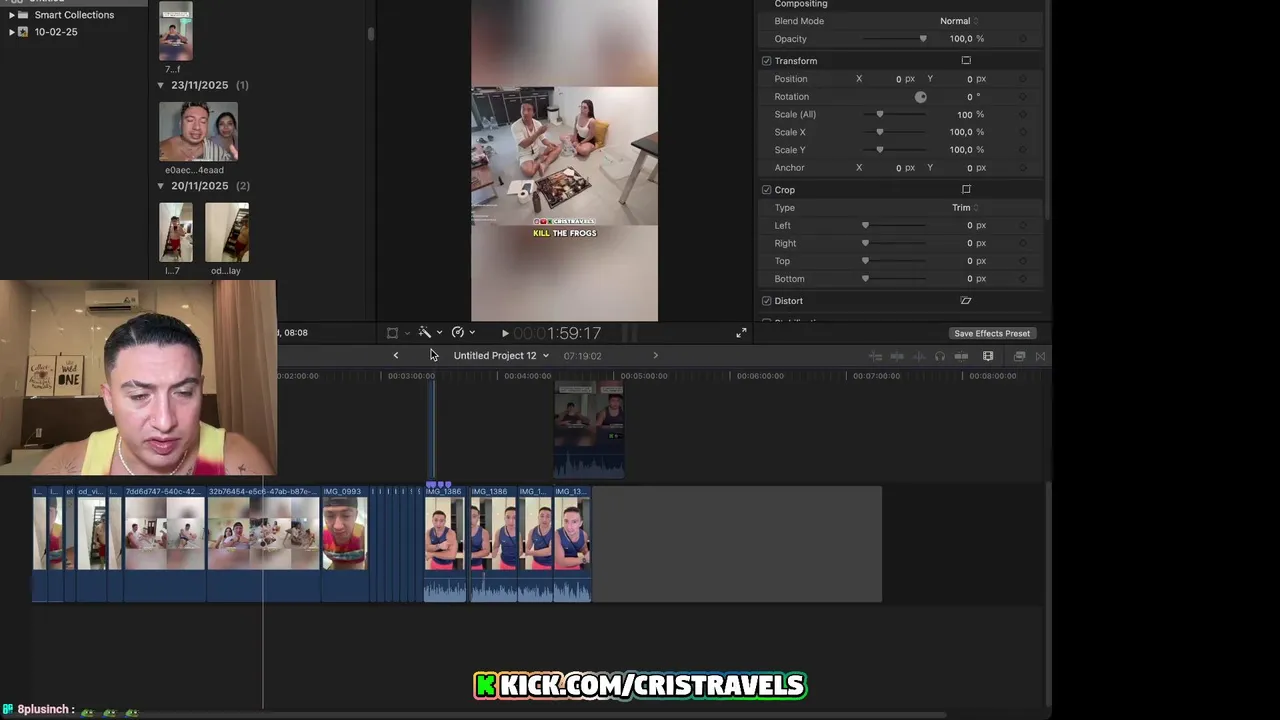Open the enhancements menu chevron beside the wand
The height and width of the screenshot is (720, 1280).
click(x=439, y=333)
